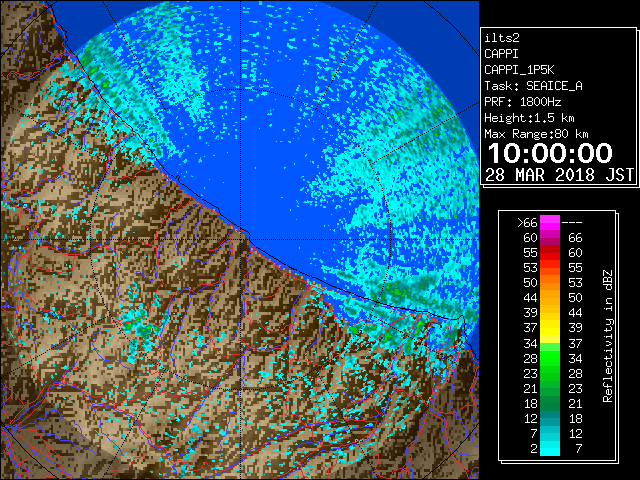Click the 'CAPPI' product label
Image resolution: width=640 pixels, height=480 pixels.
tap(501, 54)
